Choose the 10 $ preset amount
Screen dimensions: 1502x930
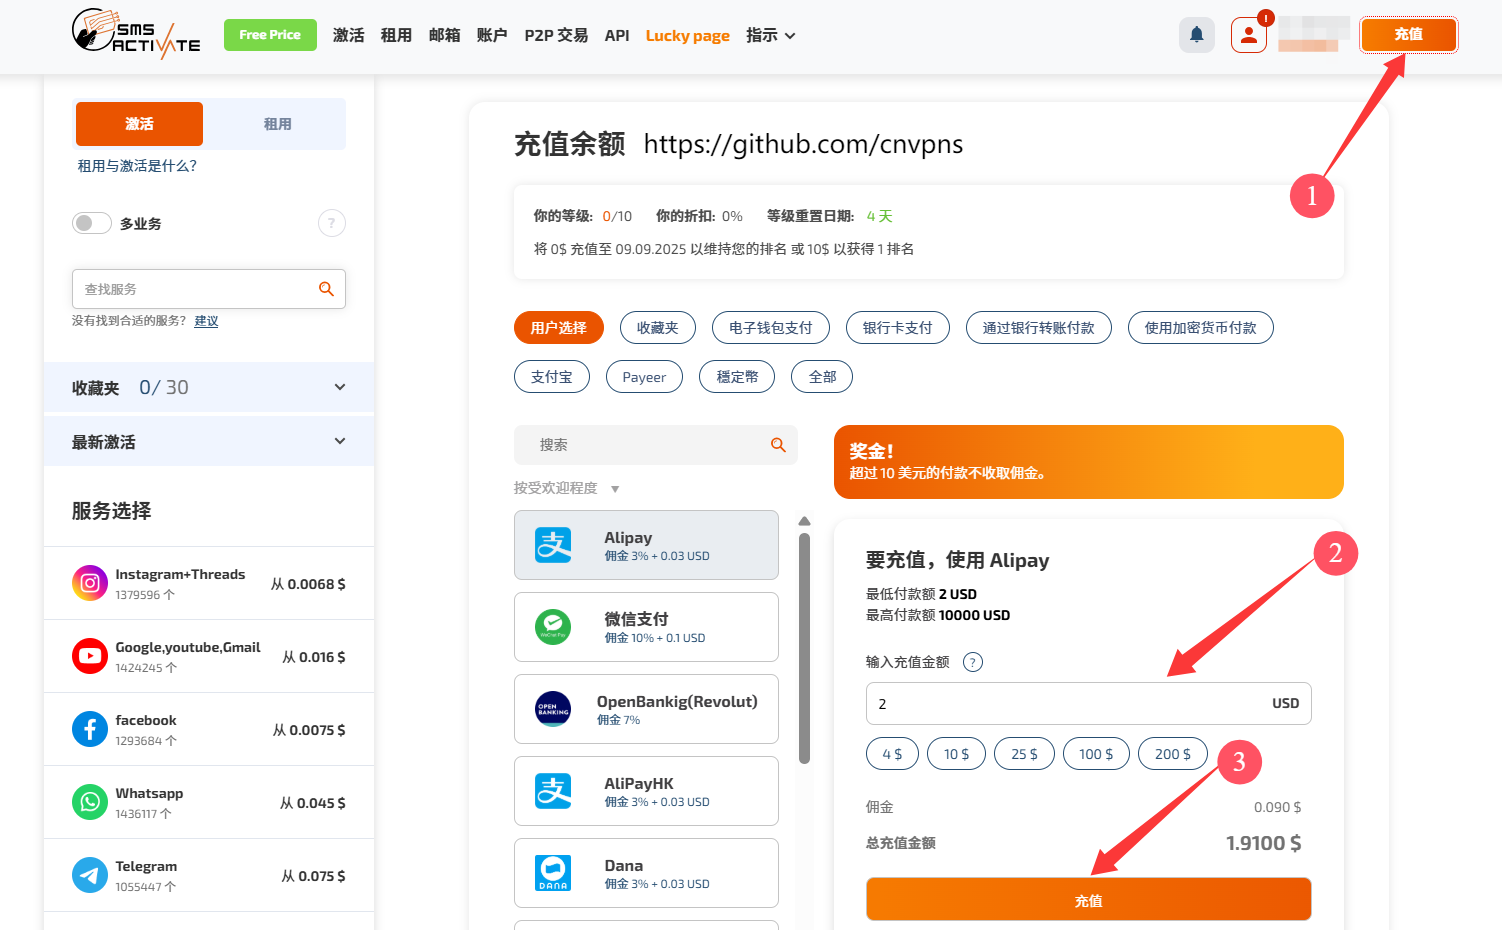(956, 754)
